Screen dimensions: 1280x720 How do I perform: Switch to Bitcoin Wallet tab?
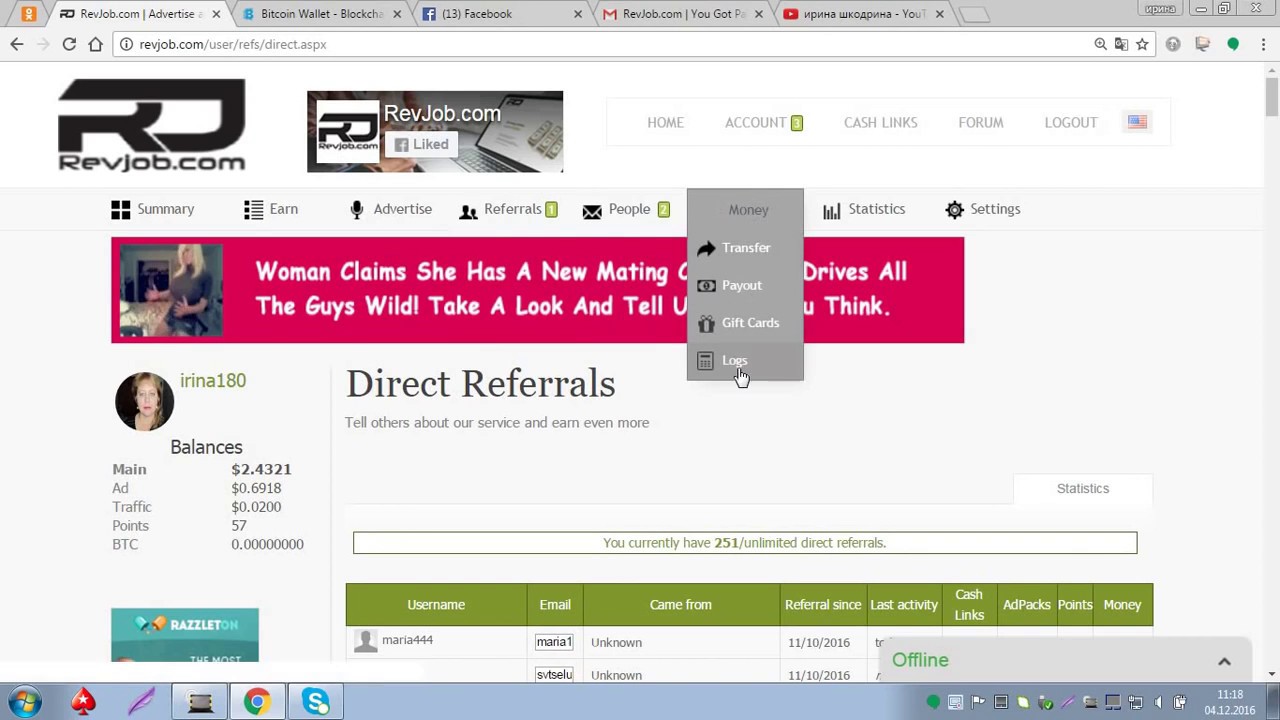tap(320, 14)
